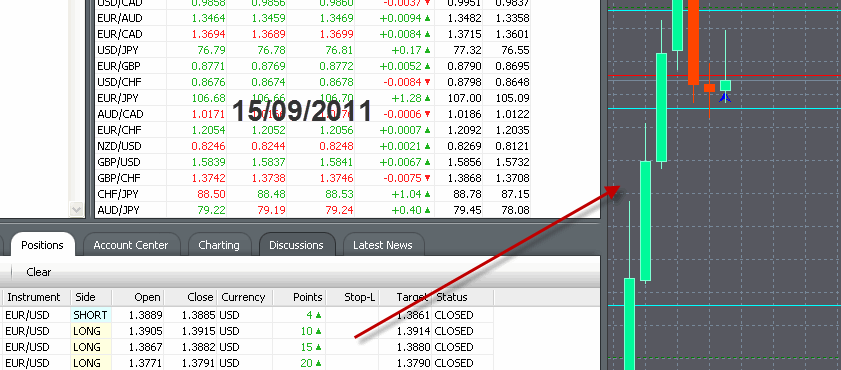Sort positions by Points column header
Screen dimensions: 841x370
pyautogui.click(x=299, y=297)
